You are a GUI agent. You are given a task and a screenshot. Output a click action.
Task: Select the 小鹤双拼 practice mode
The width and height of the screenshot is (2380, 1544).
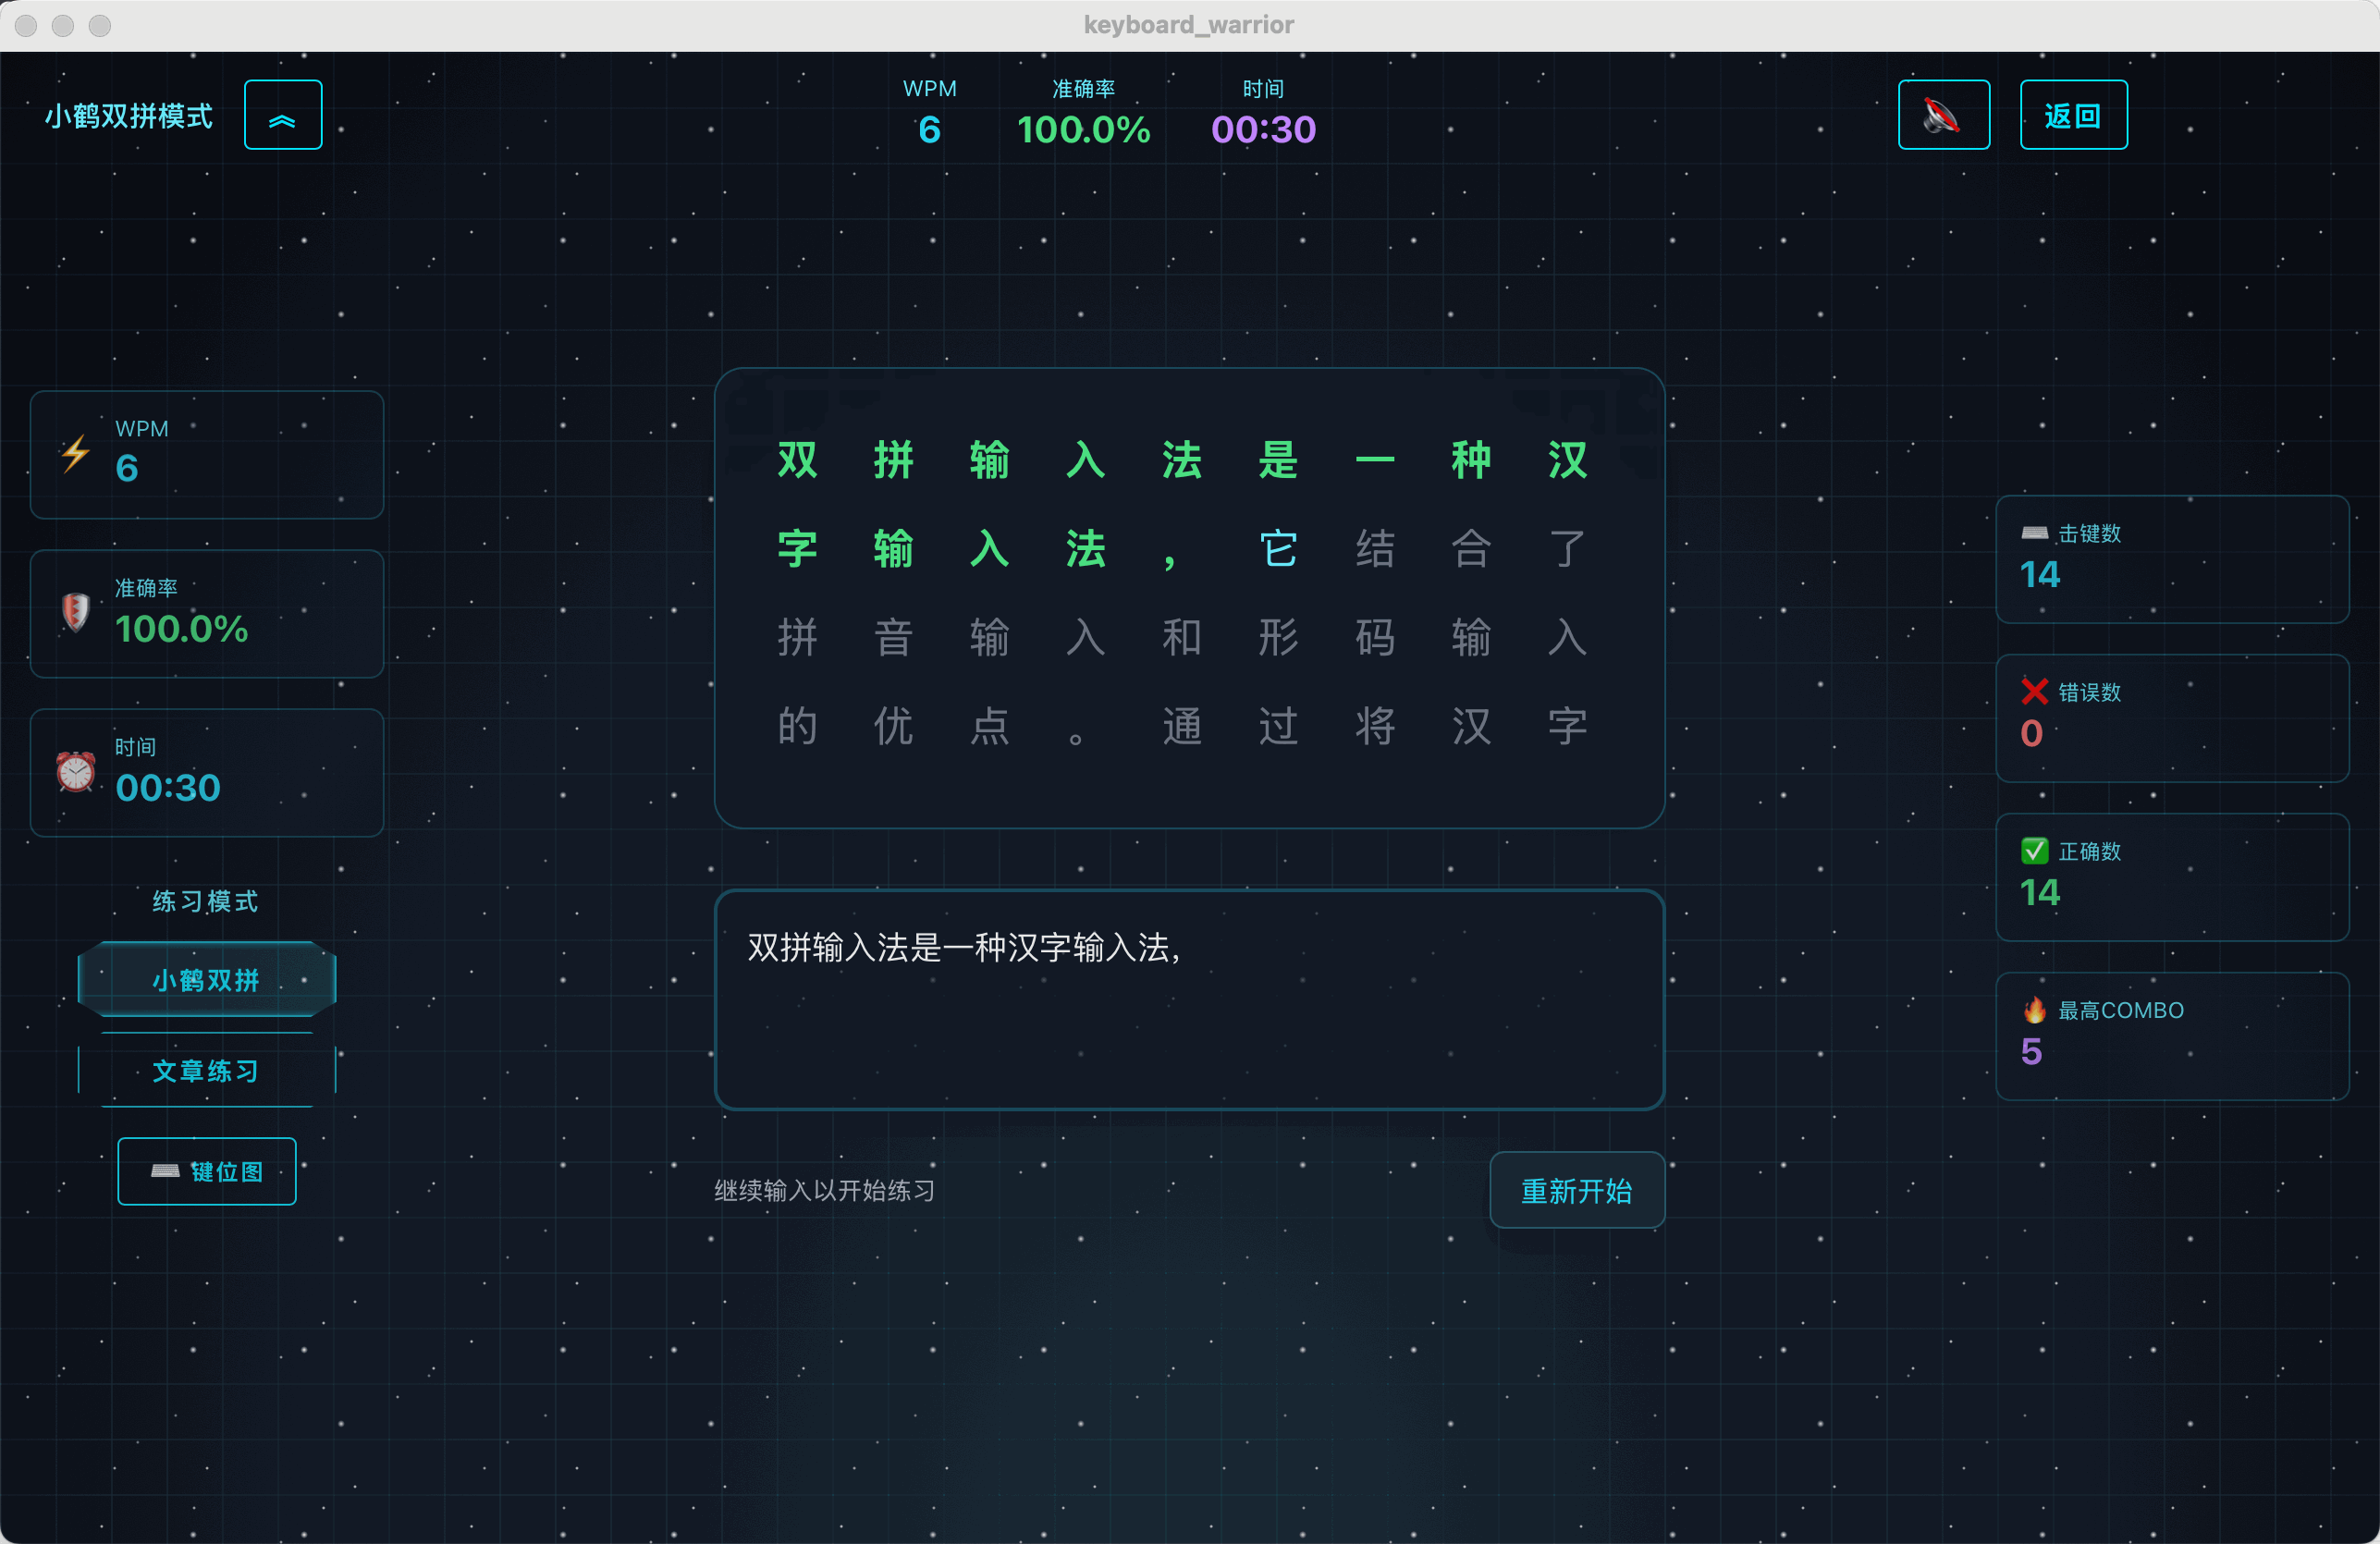[x=206, y=980]
